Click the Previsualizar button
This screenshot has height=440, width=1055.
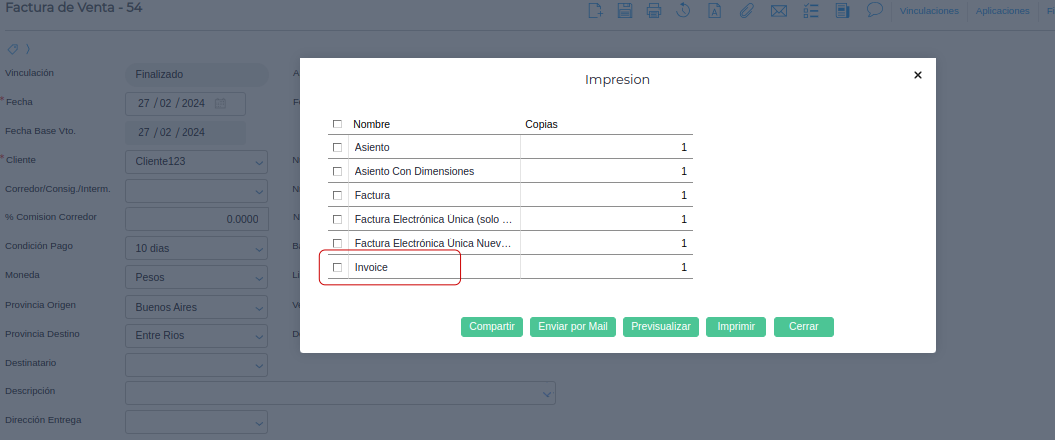pos(660,326)
